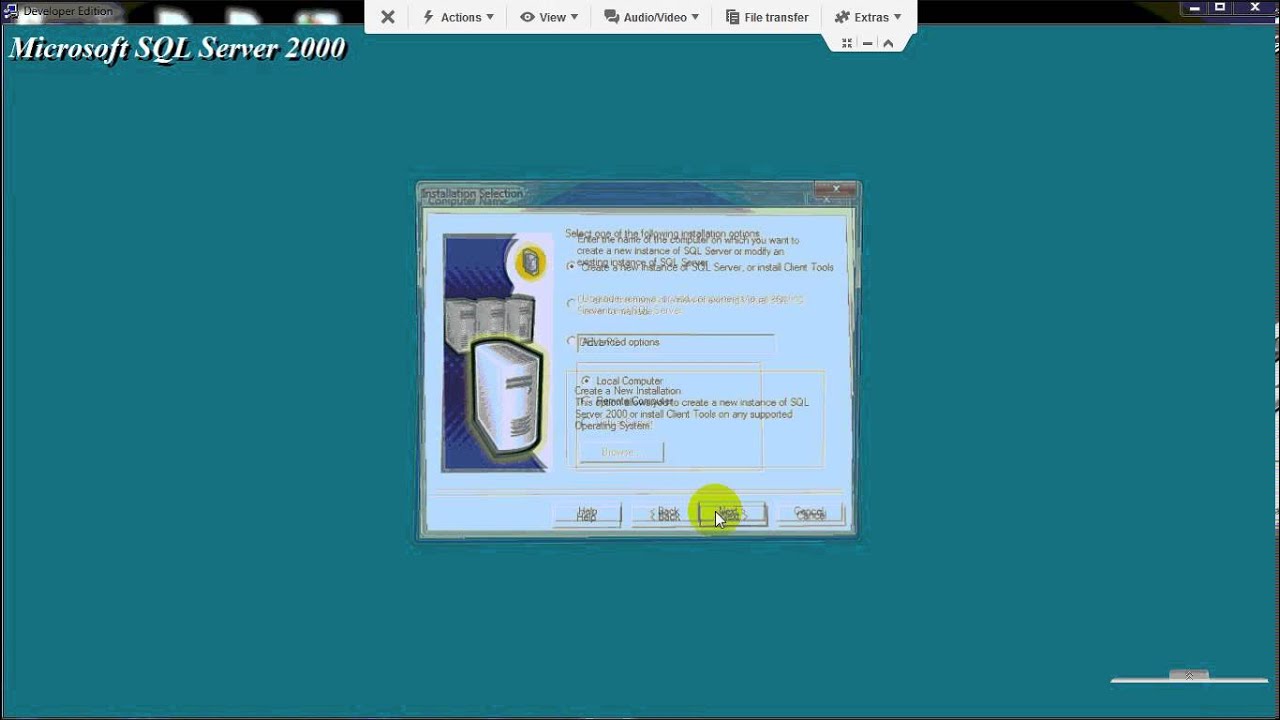The height and width of the screenshot is (720, 1280).
Task: Open the View dropdown menu
Action: (x=549, y=17)
